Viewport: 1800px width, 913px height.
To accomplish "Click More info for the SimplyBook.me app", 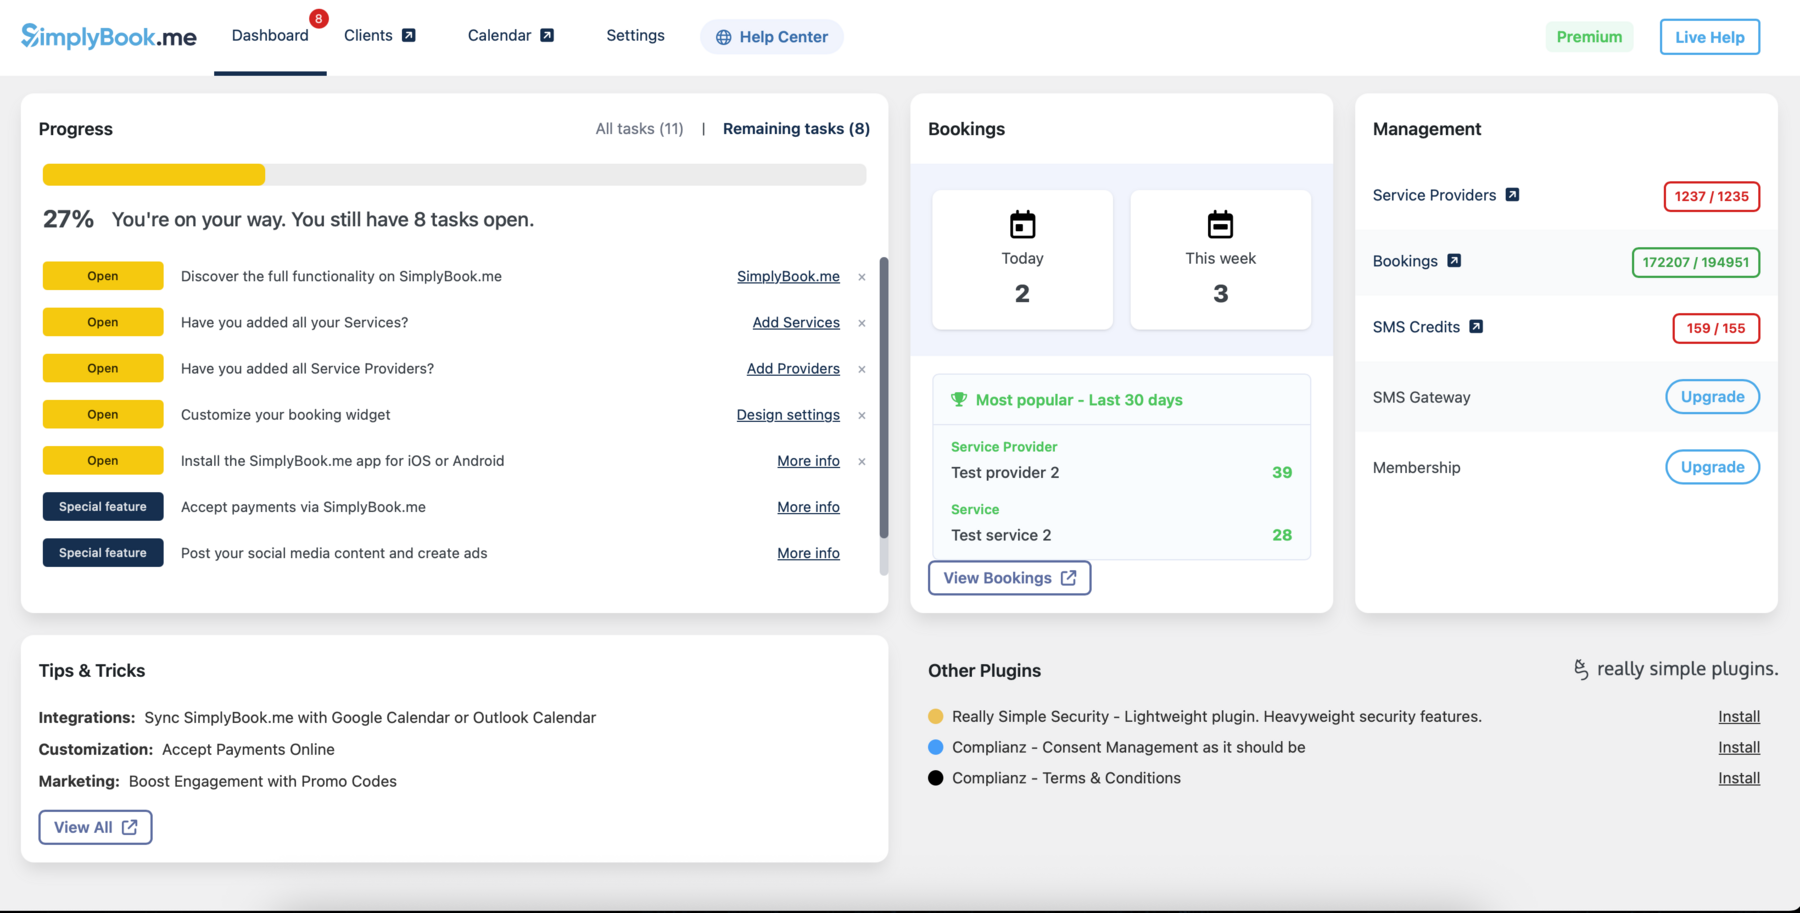I will pyautogui.click(x=808, y=460).
